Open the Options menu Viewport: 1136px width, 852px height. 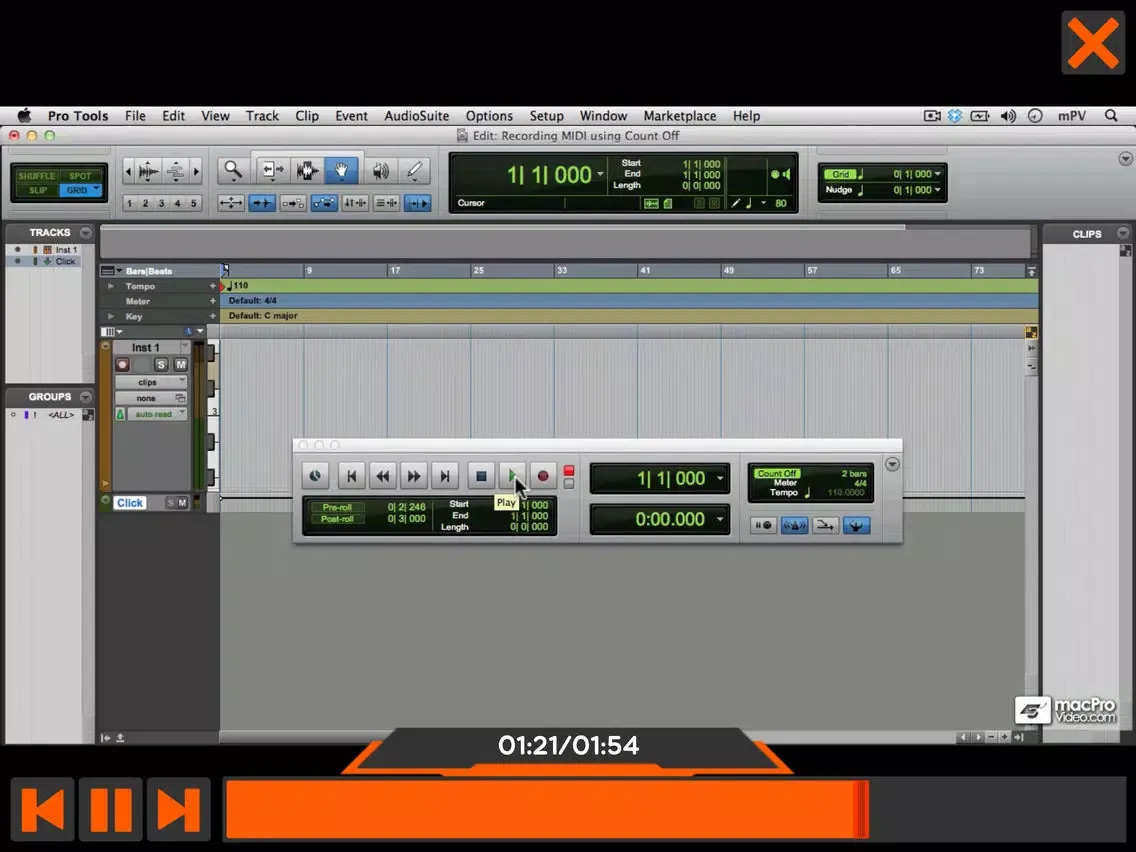(489, 116)
